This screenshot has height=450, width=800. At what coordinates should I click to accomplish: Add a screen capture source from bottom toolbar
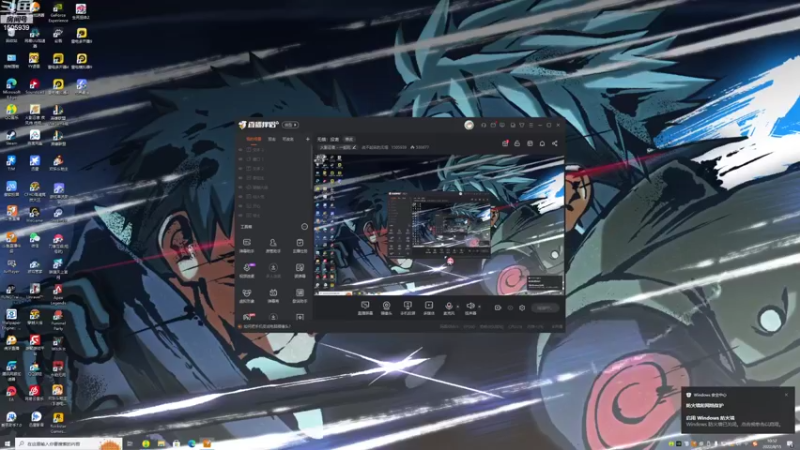pos(365,308)
